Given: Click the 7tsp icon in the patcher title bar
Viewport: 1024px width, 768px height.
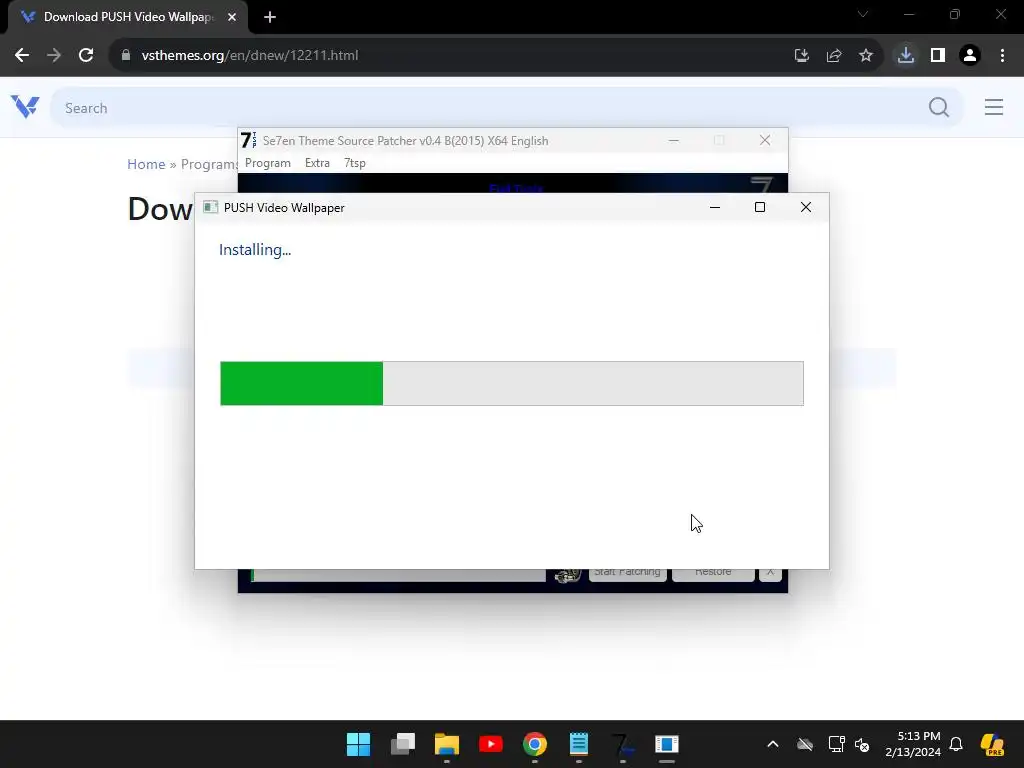Looking at the screenshot, I should click(x=248, y=140).
